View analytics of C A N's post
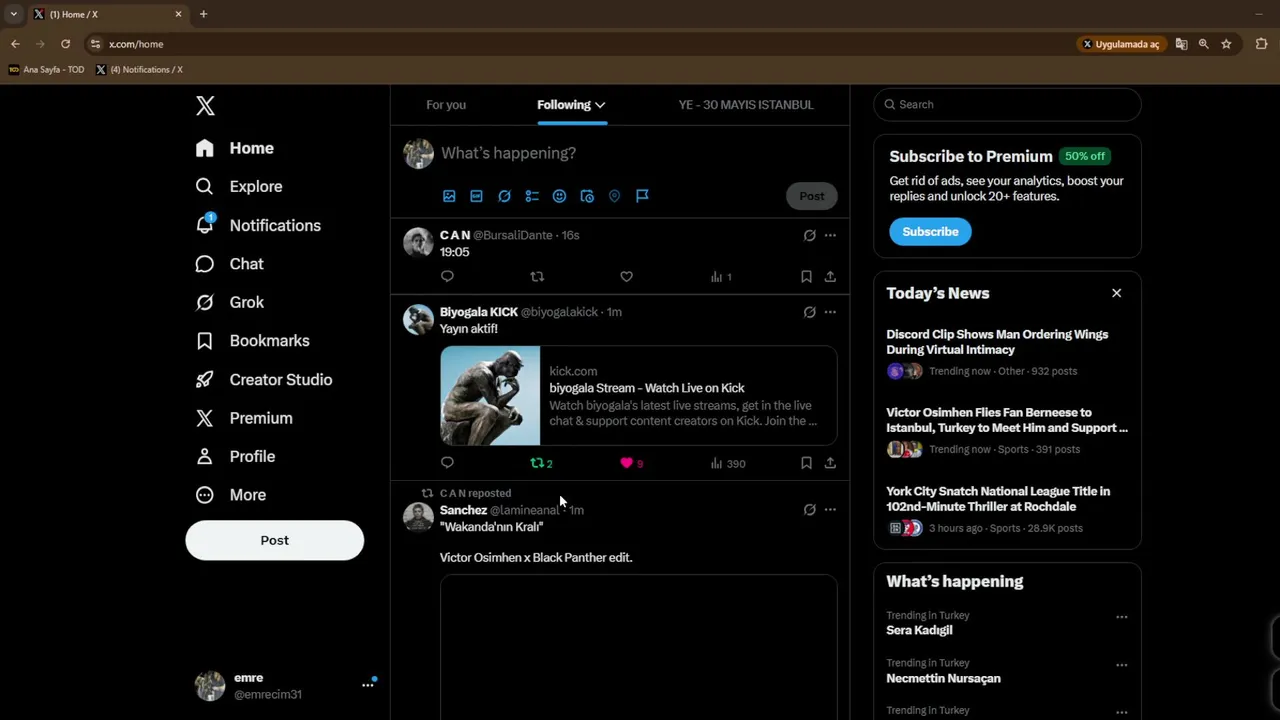 720,277
